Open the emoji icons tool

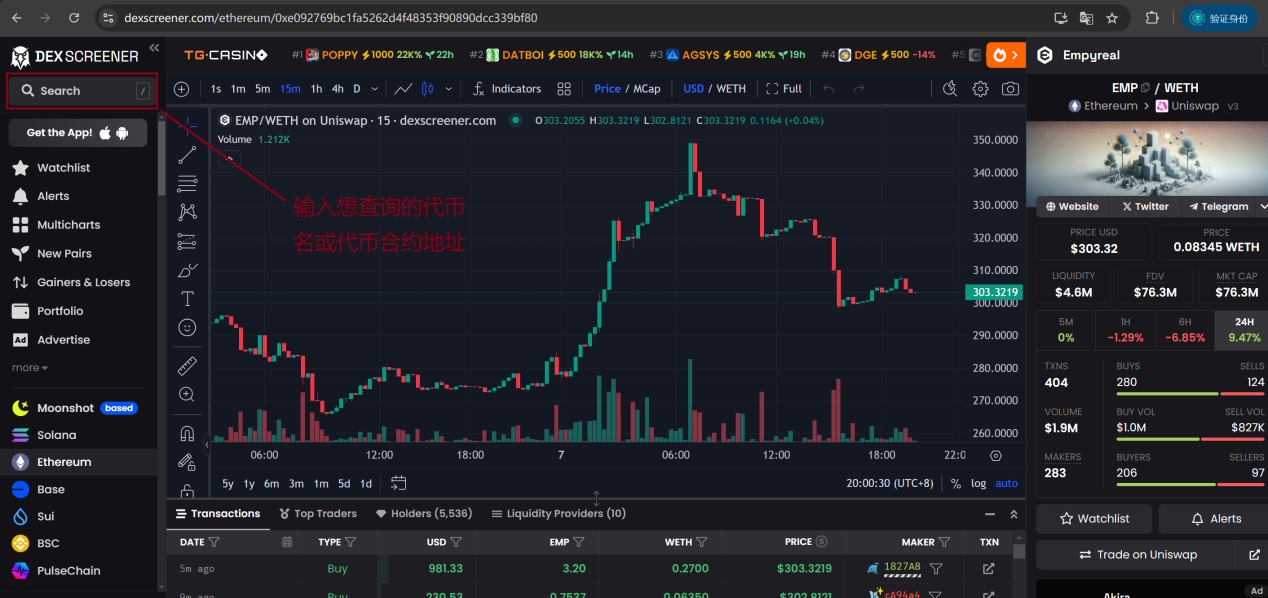[x=187, y=327]
